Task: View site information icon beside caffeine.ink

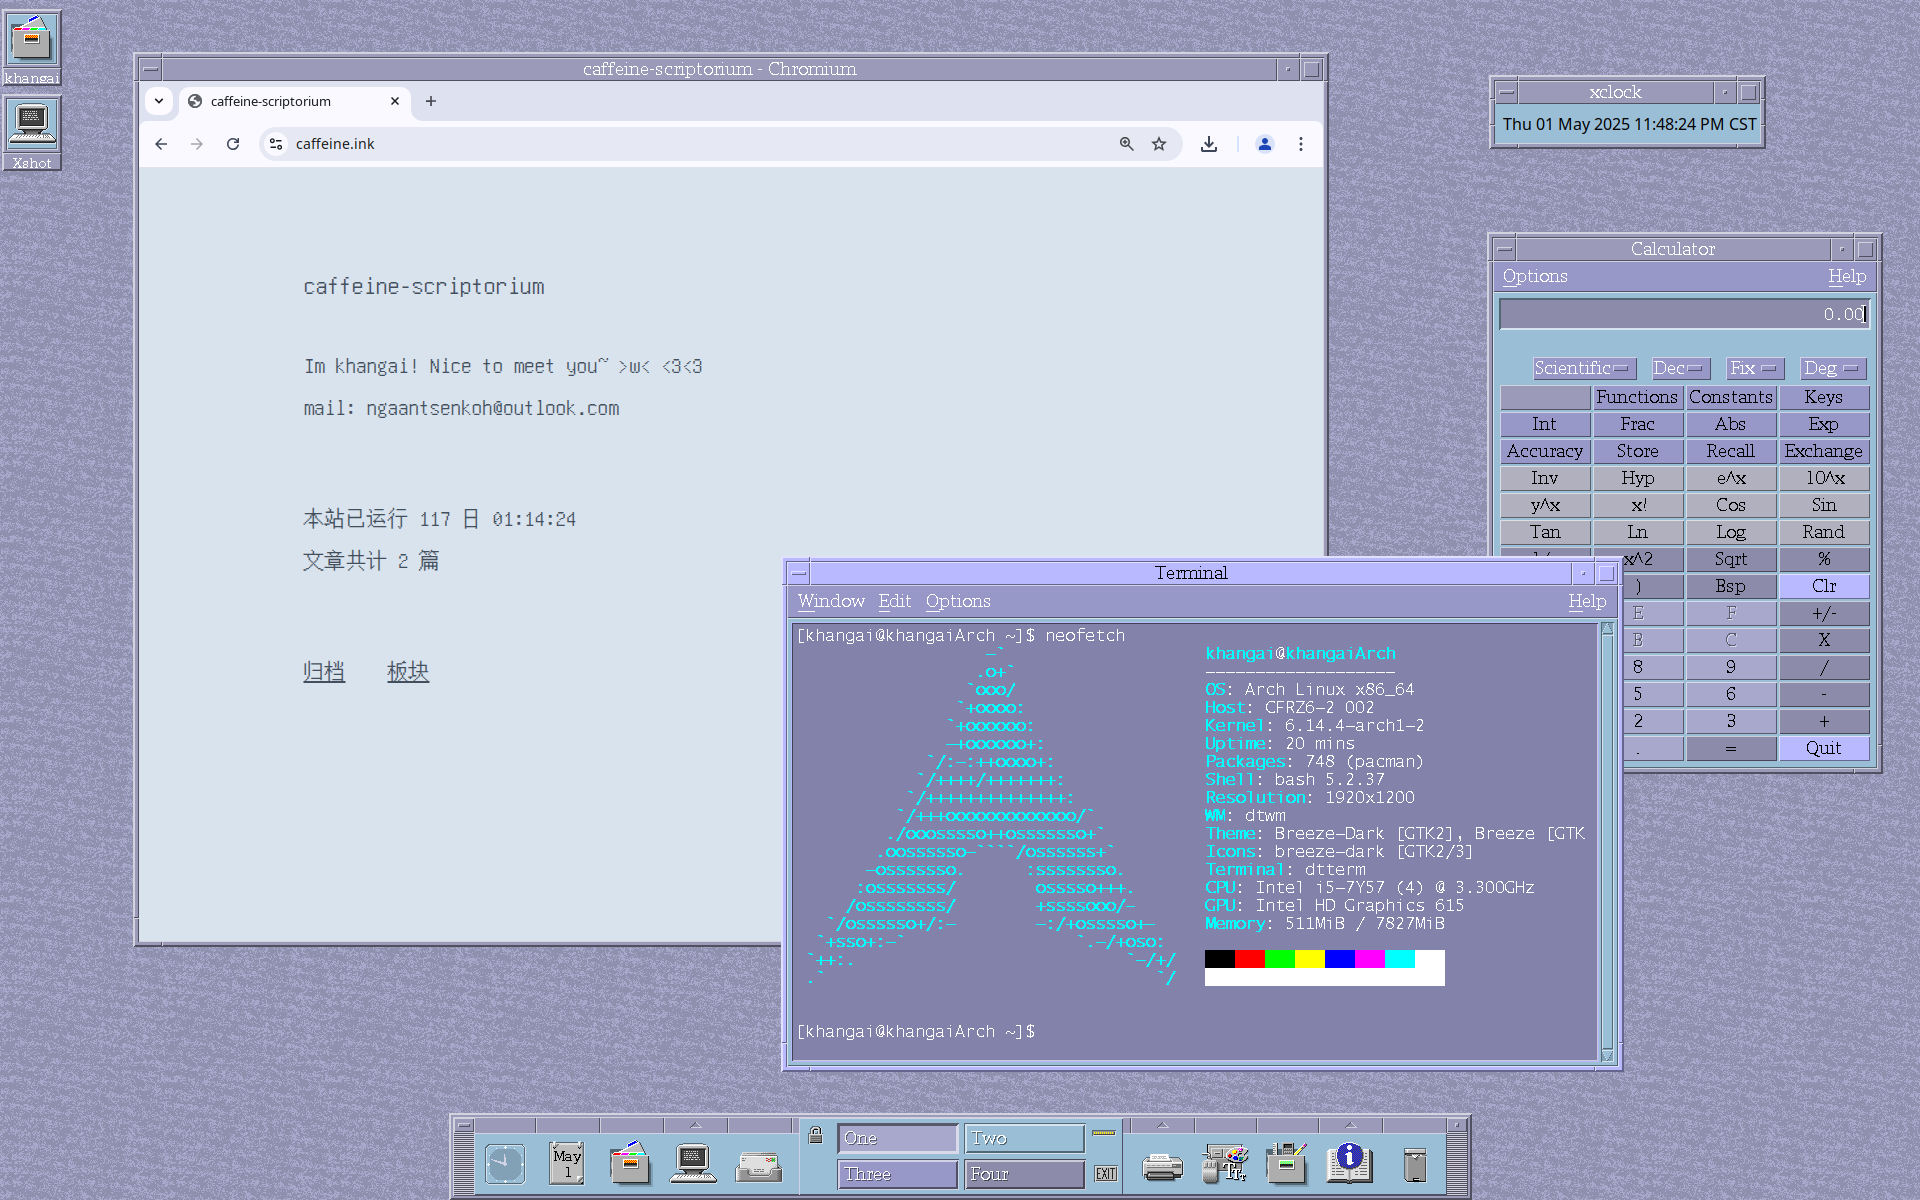Action: point(276,144)
